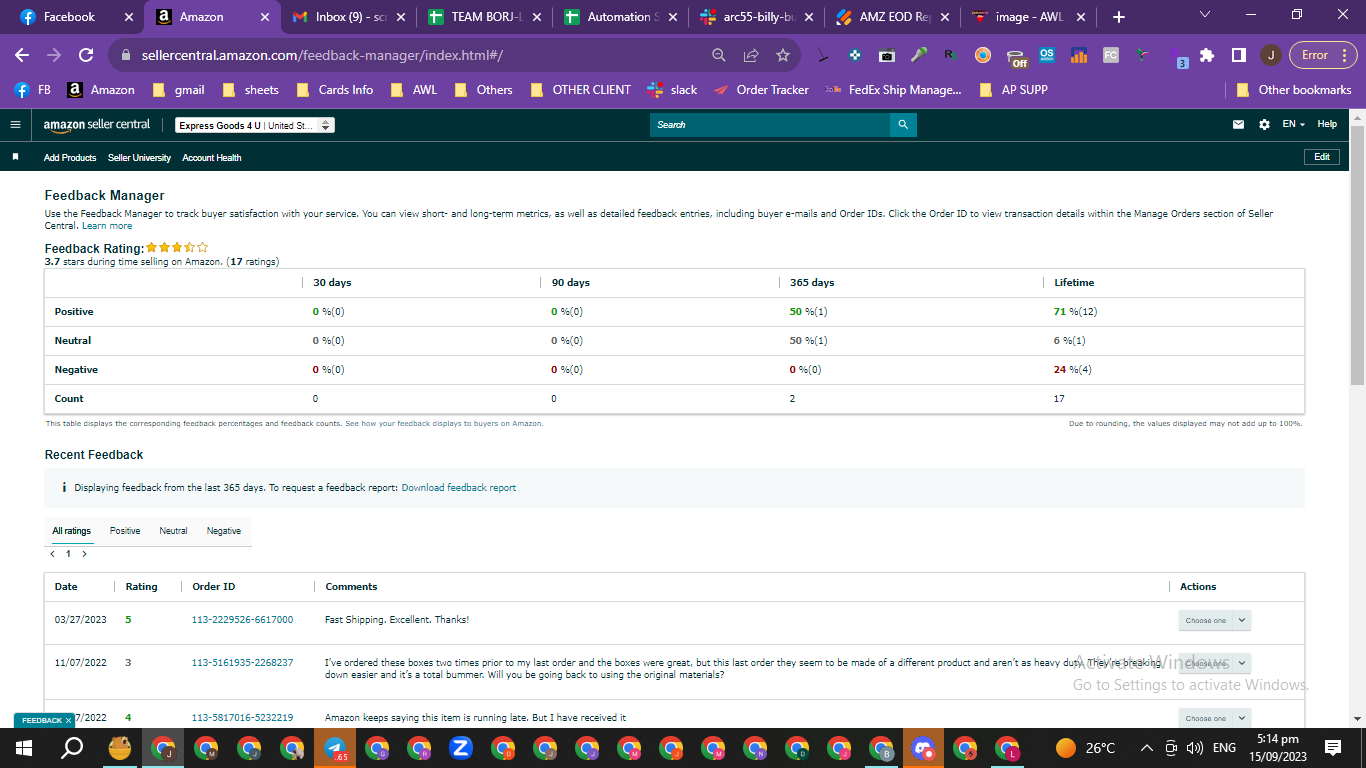Switch to the All ratings tab

pyautogui.click(x=72, y=531)
